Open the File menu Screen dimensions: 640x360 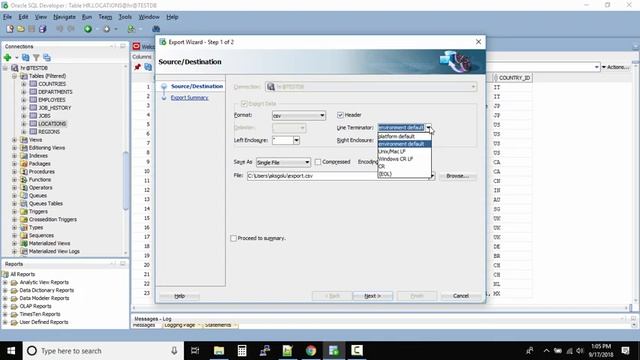point(7,17)
